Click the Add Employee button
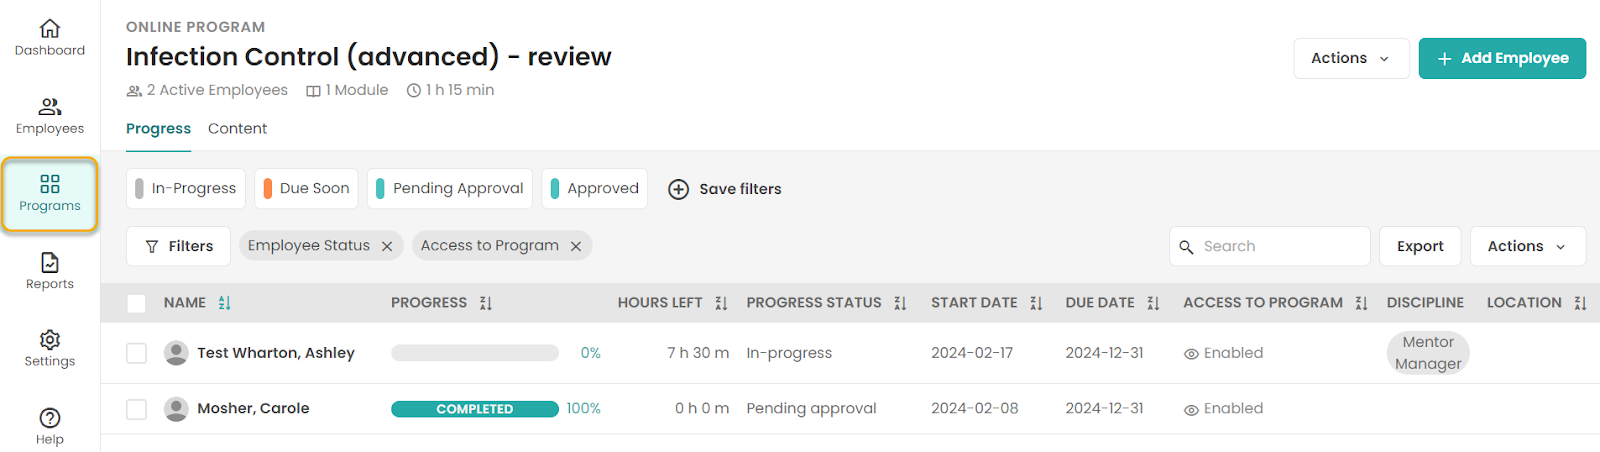1600x452 pixels. click(1502, 58)
